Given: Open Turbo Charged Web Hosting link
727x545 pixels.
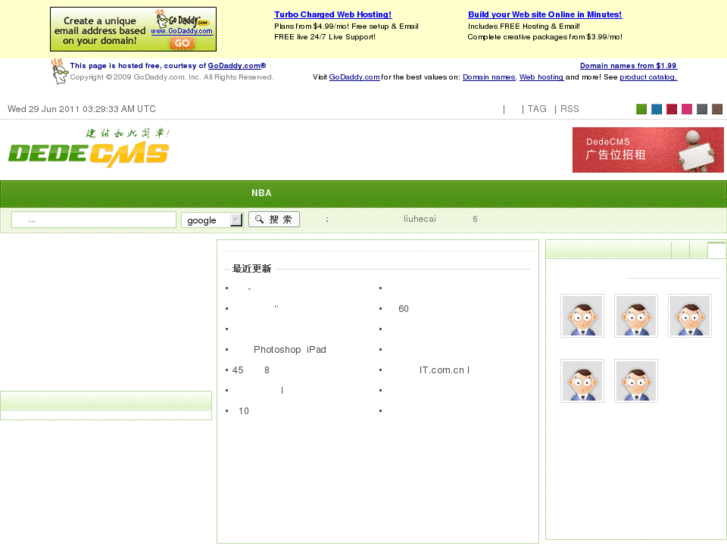Looking at the screenshot, I should [x=333, y=15].
